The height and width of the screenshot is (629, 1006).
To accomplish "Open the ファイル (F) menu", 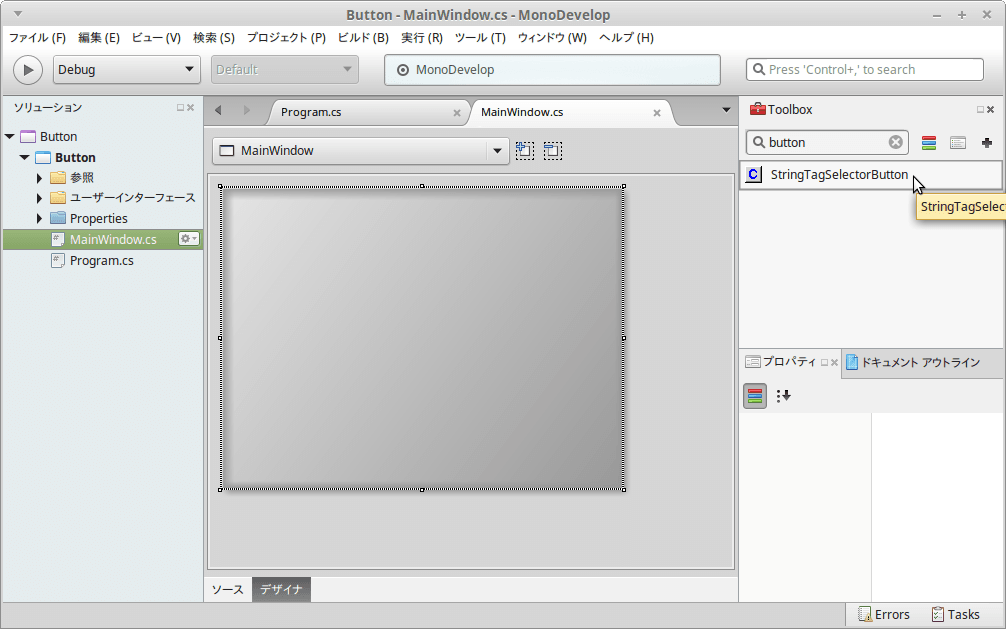I will 37,38.
